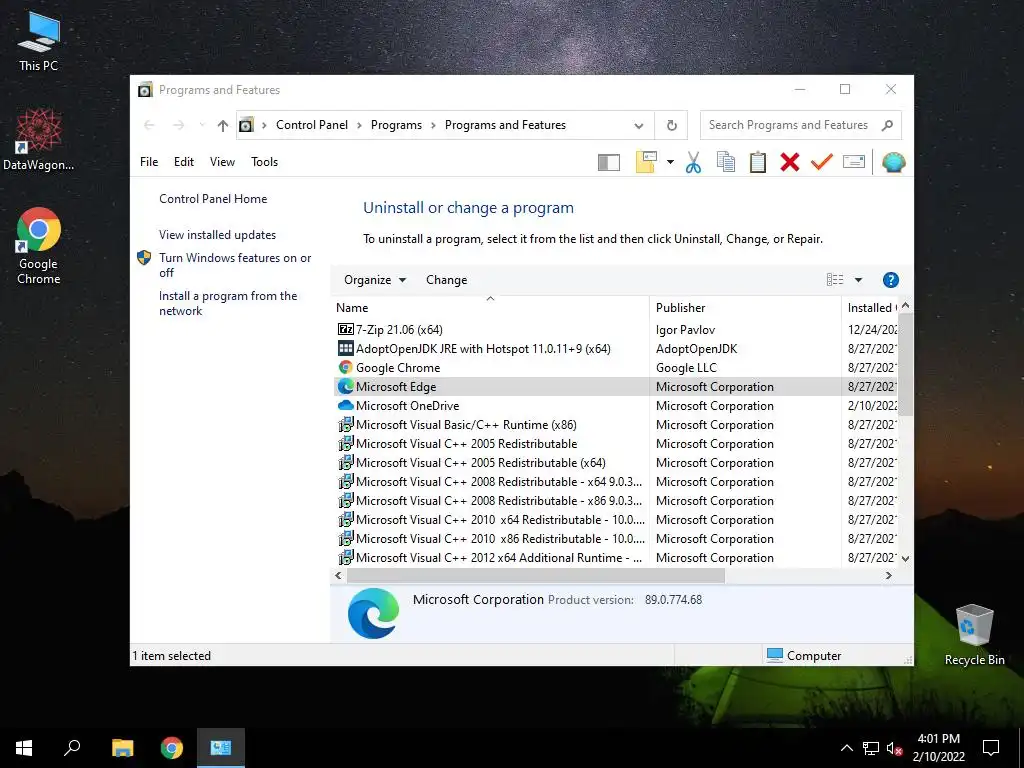1024x768 pixels.
Task: Click the orange checkmark Properties icon
Action: [x=822, y=162]
